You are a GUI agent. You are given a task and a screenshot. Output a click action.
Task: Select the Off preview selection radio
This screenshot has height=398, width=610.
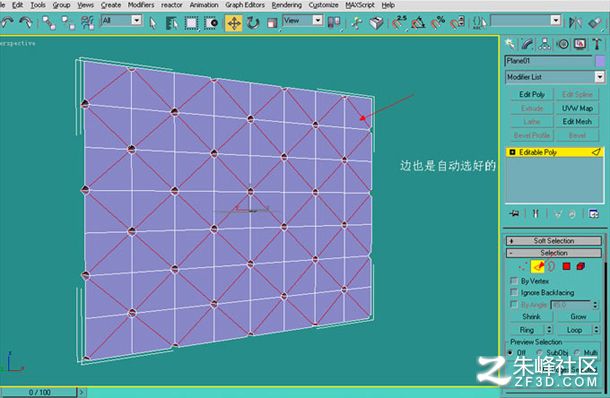pyautogui.click(x=510, y=352)
